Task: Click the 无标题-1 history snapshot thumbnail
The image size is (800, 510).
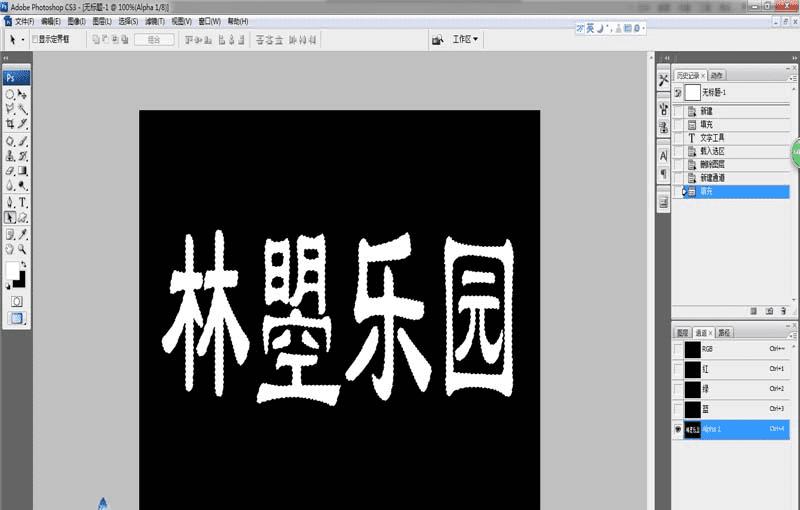Action: (692, 93)
